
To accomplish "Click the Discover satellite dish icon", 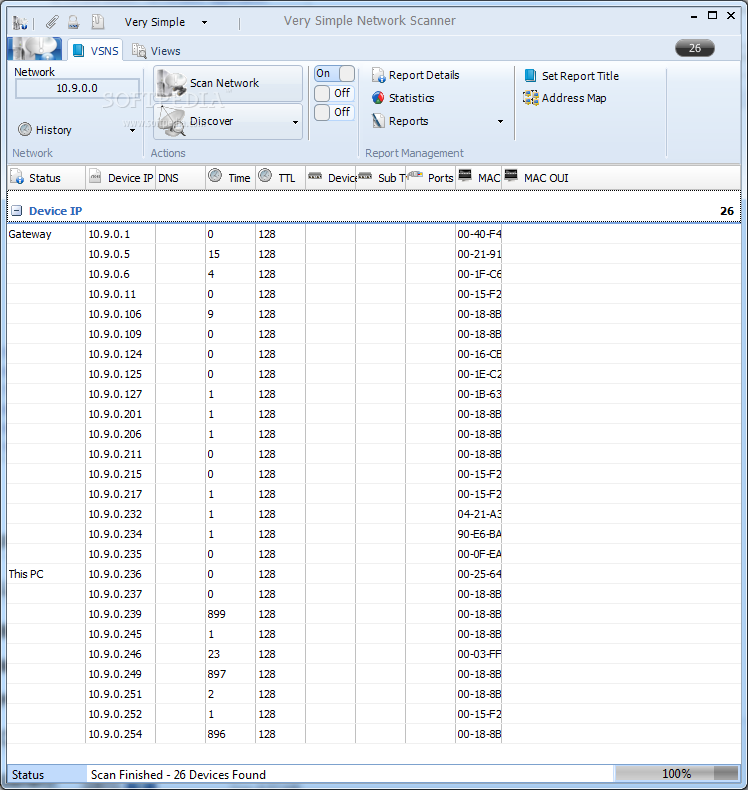I will click(x=172, y=121).
